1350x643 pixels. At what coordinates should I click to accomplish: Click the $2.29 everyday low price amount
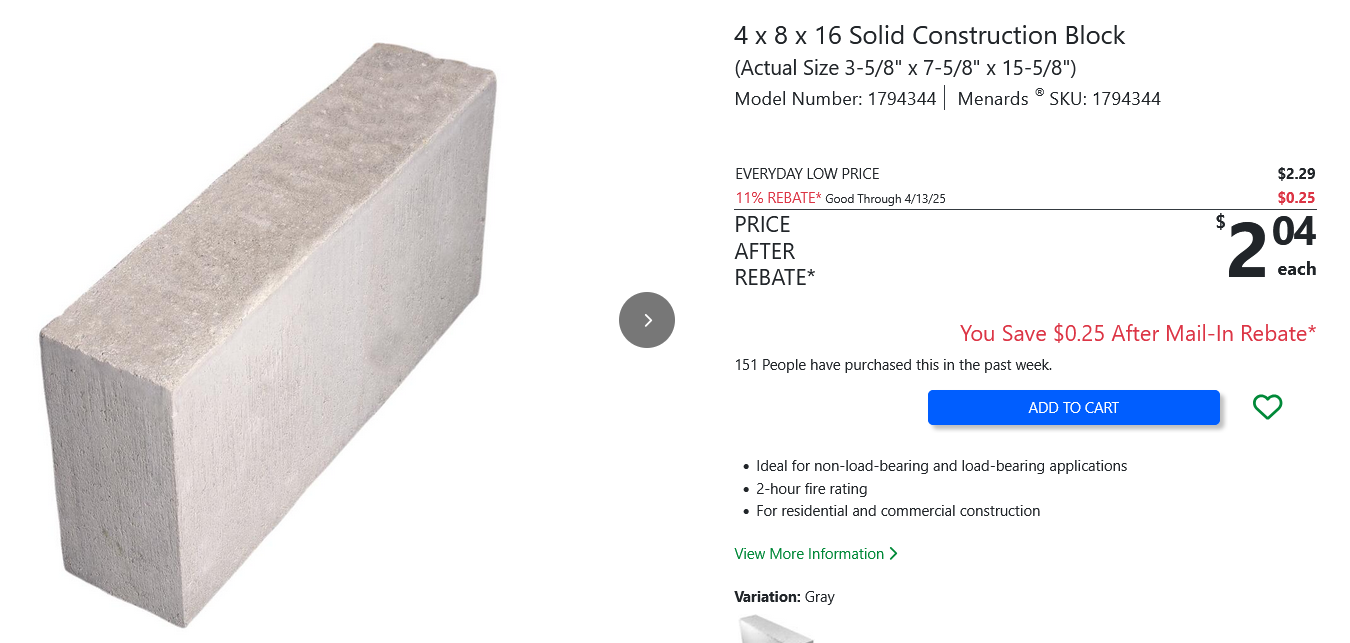(1296, 174)
